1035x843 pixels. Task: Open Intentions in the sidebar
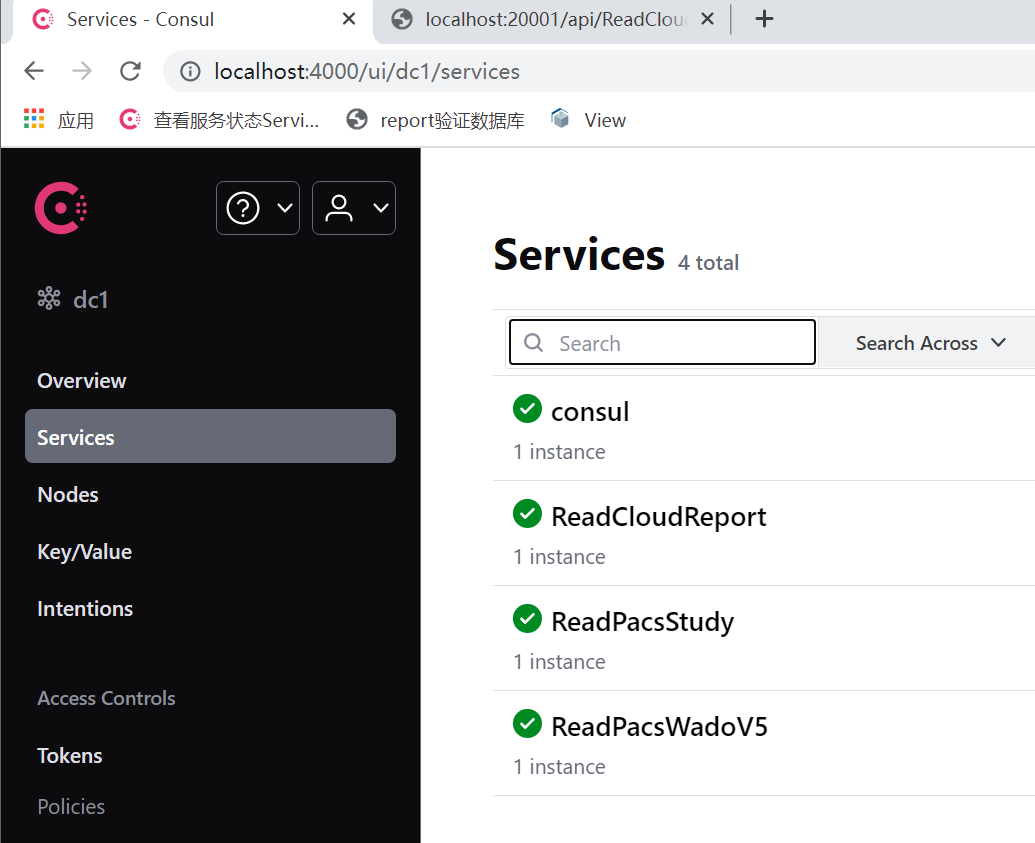point(85,609)
